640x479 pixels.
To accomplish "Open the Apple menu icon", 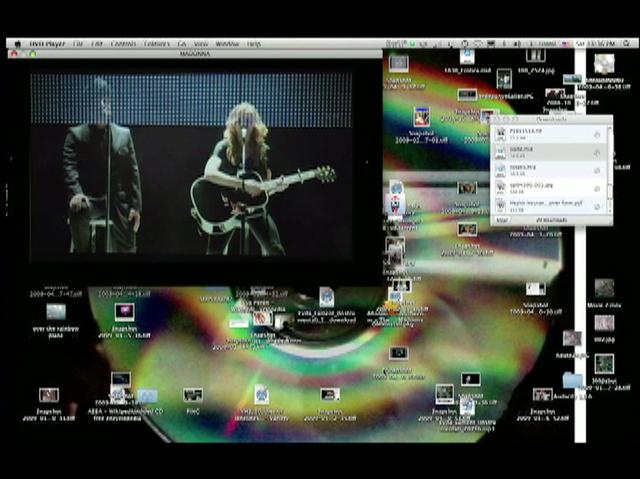I will coord(18,44).
